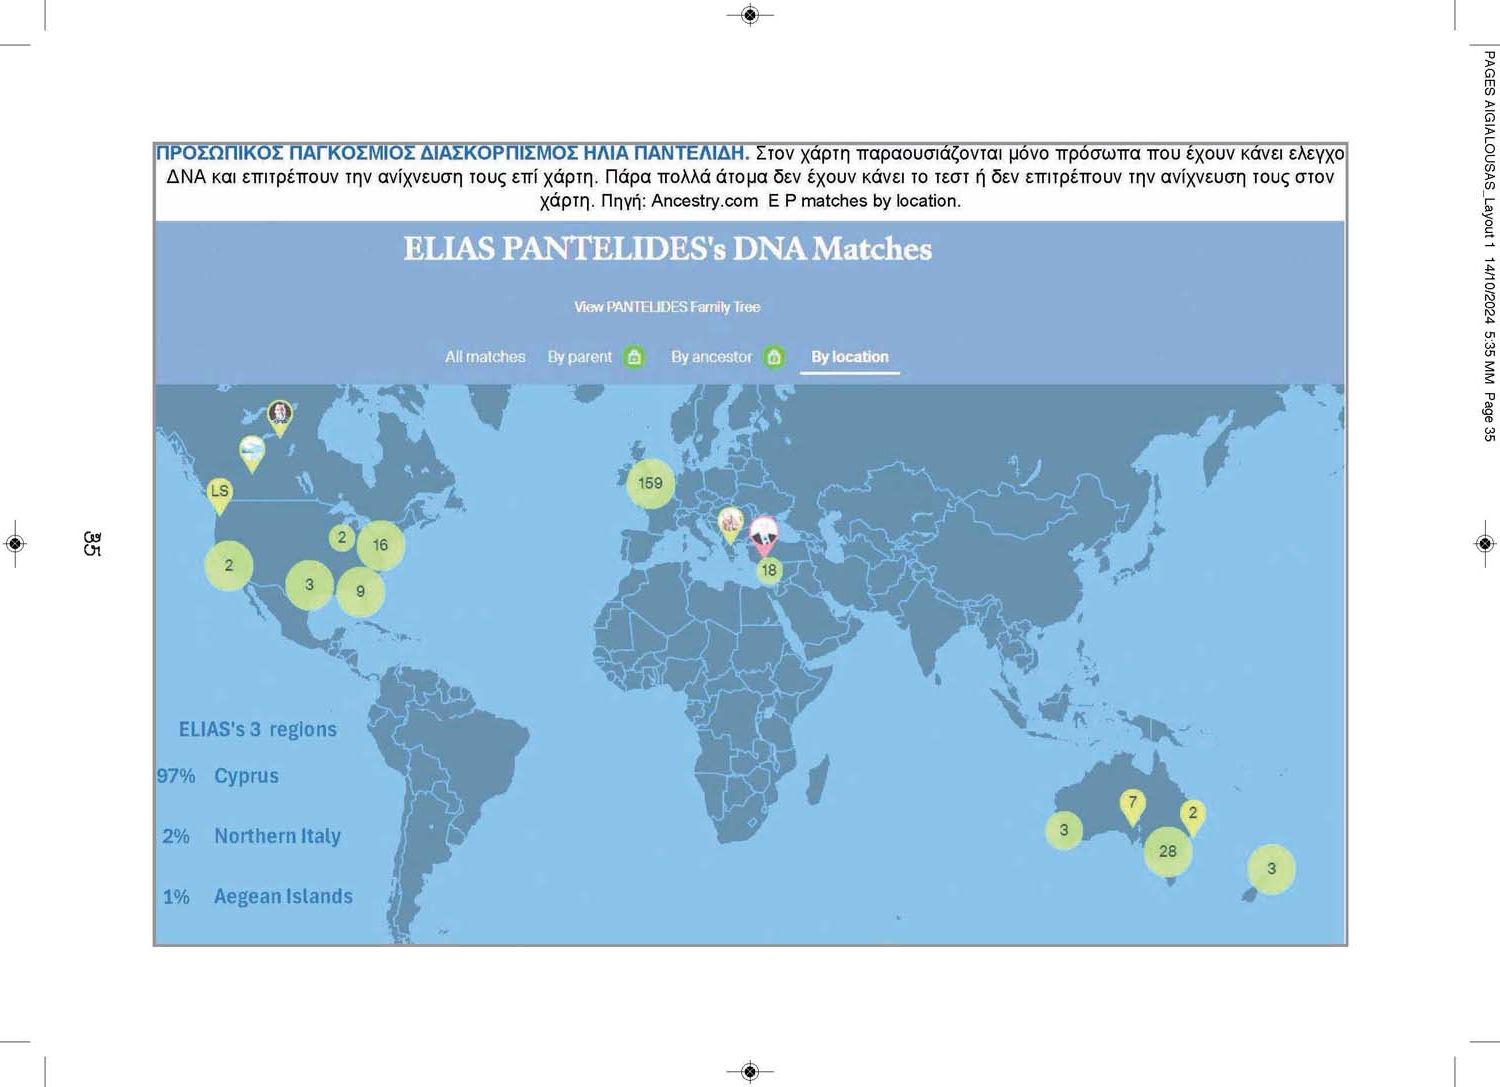The height and width of the screenshot is (1087, 1500).
Task: Switch to the All matches tab
Action: 485,357
